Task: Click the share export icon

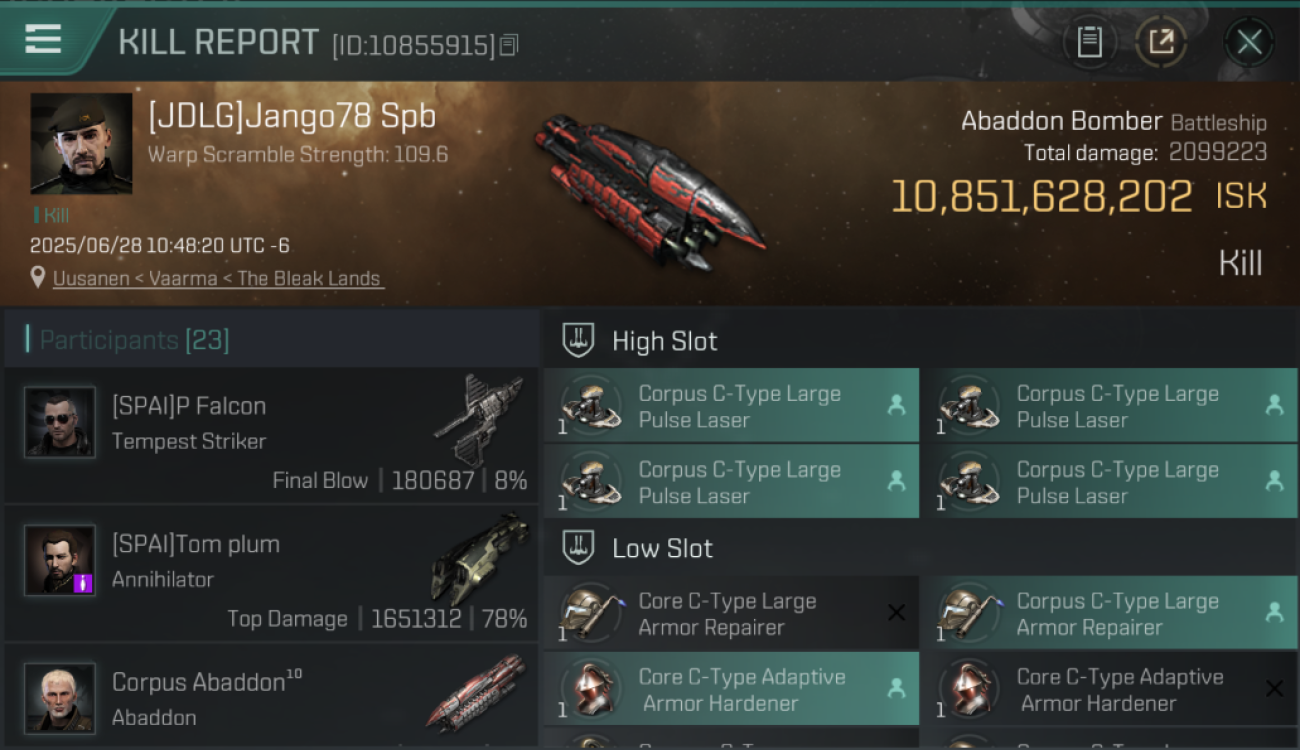Action: (x=1161, y=42)
